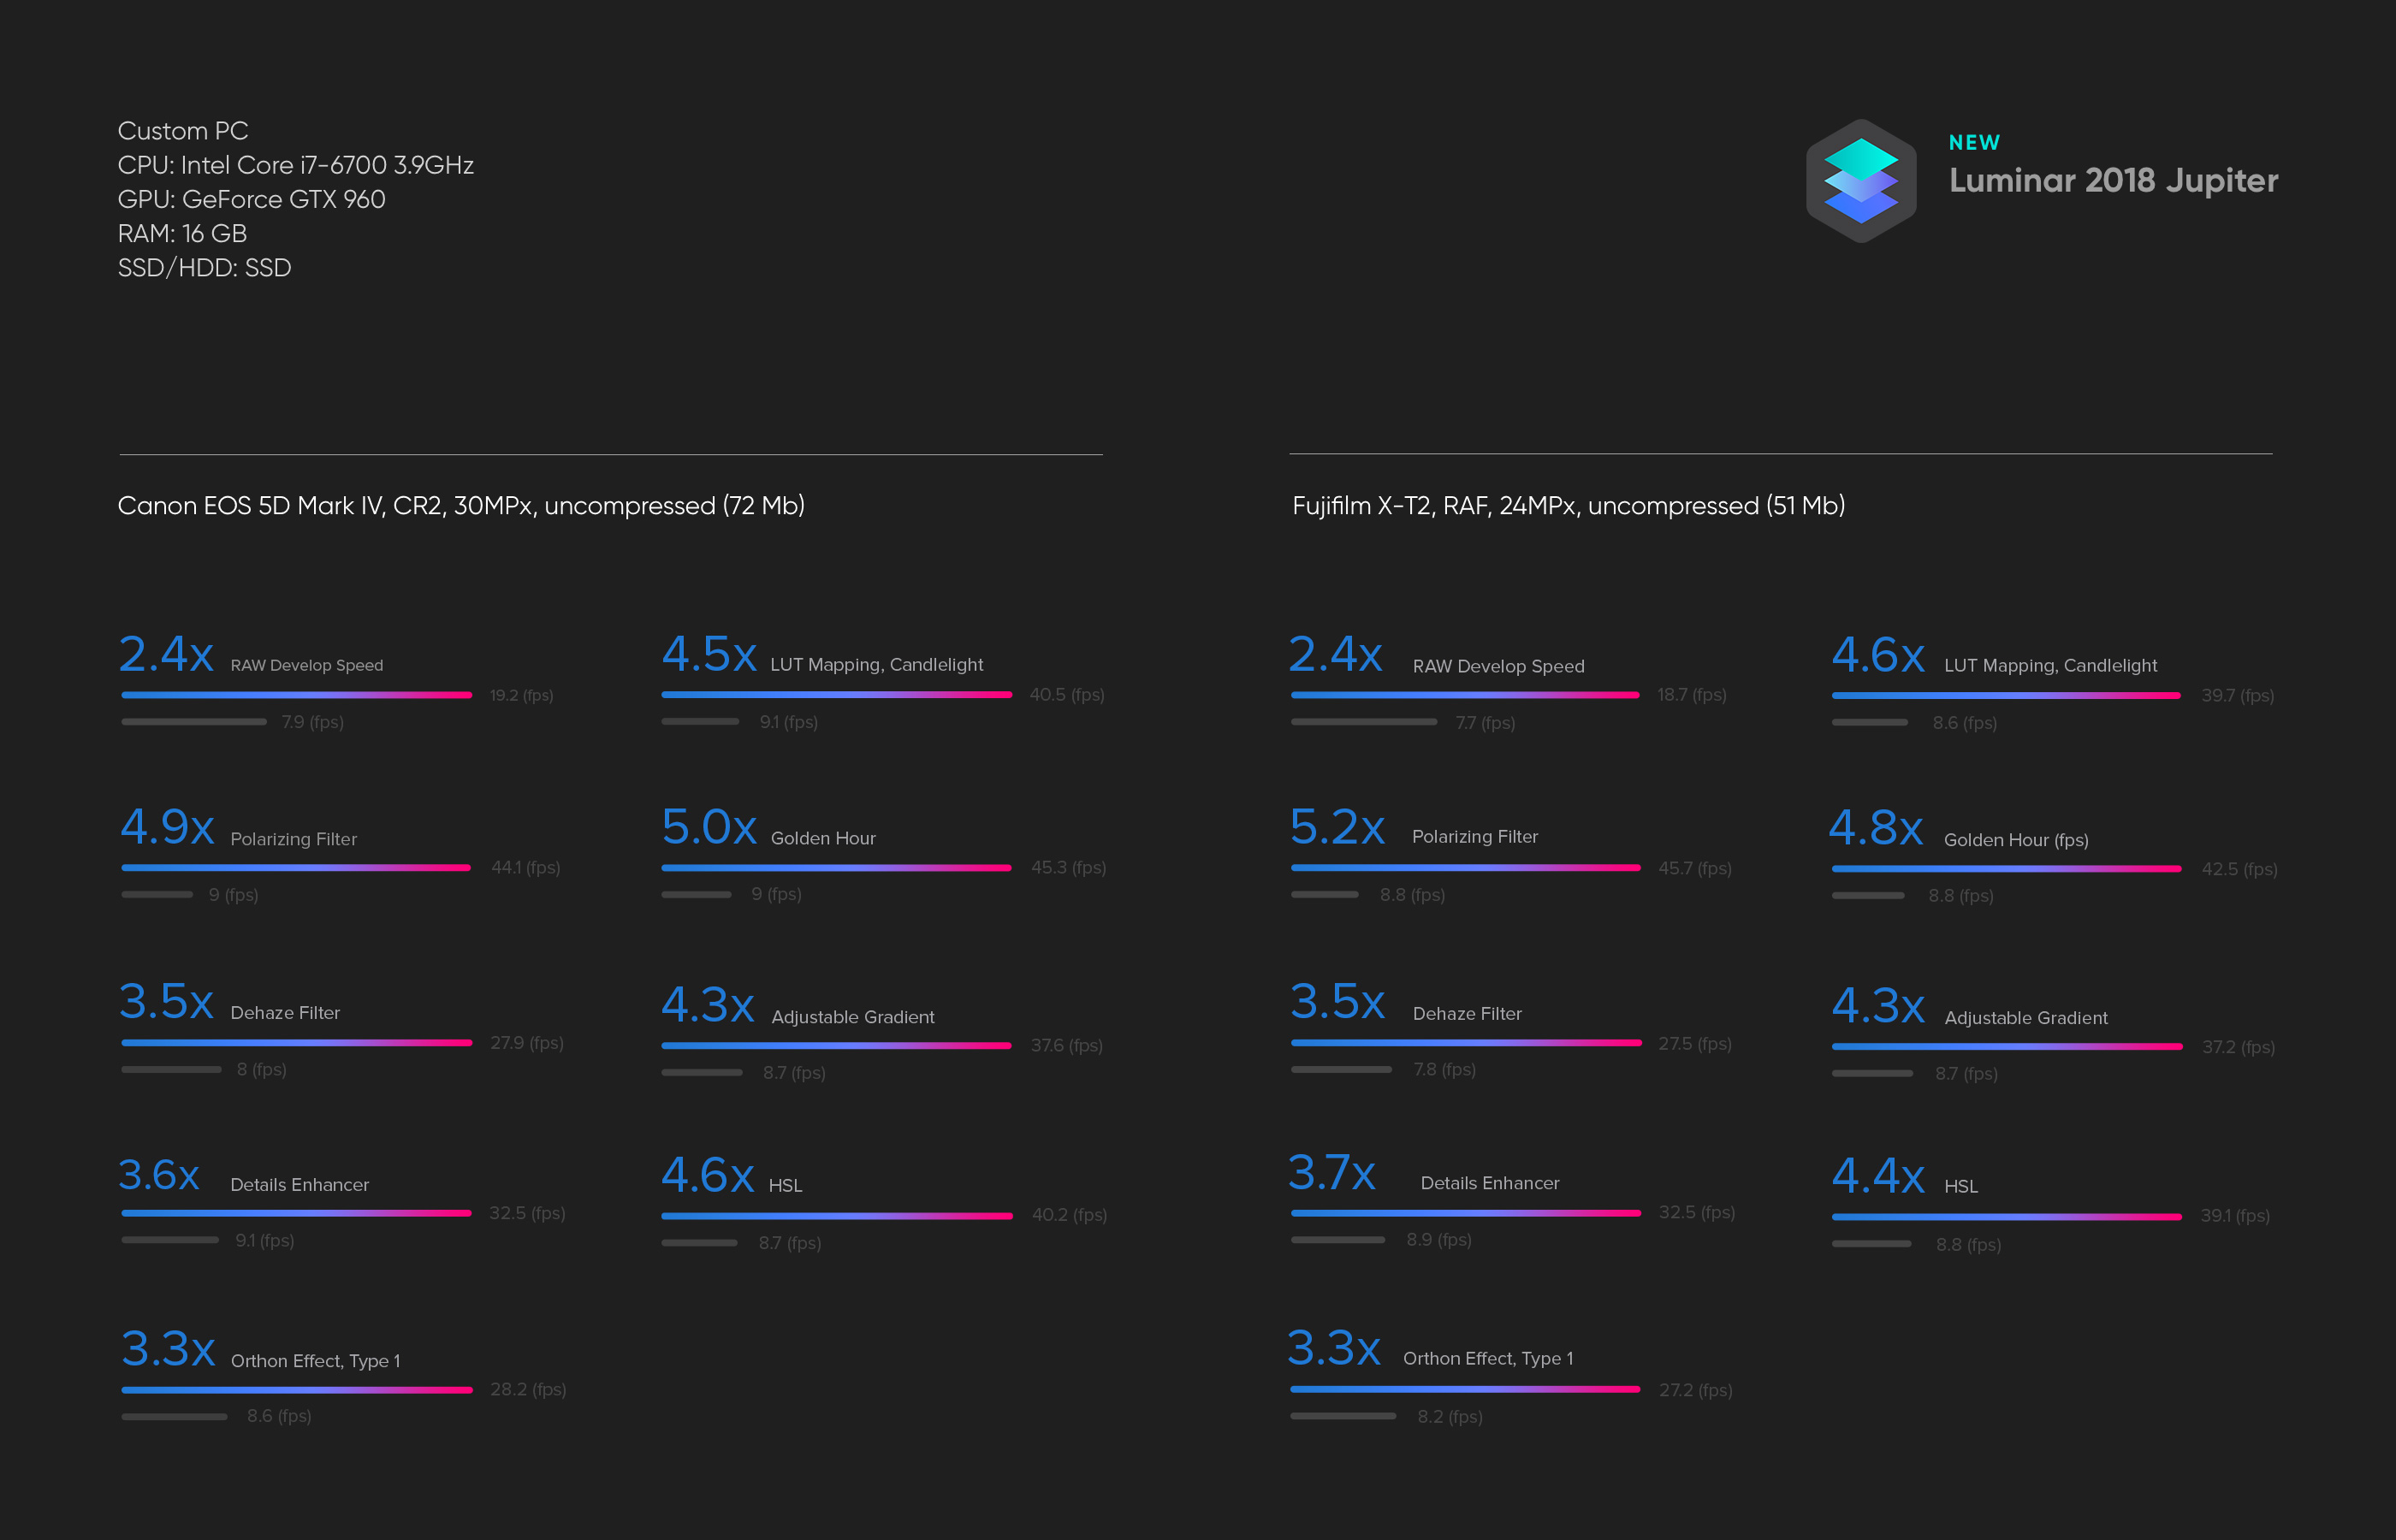Click the 5.0x Golden Hour multiplier

click(x=709, y=827)
